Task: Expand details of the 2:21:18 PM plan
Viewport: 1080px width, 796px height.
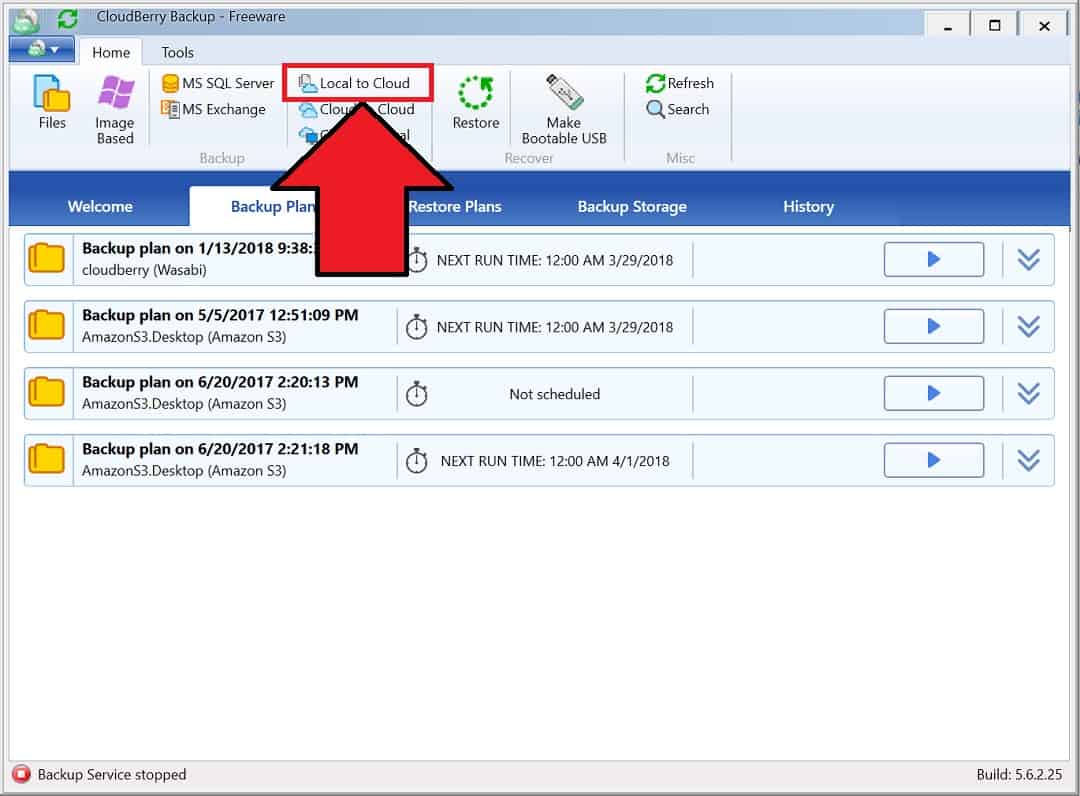Action: click(1028, 460)
